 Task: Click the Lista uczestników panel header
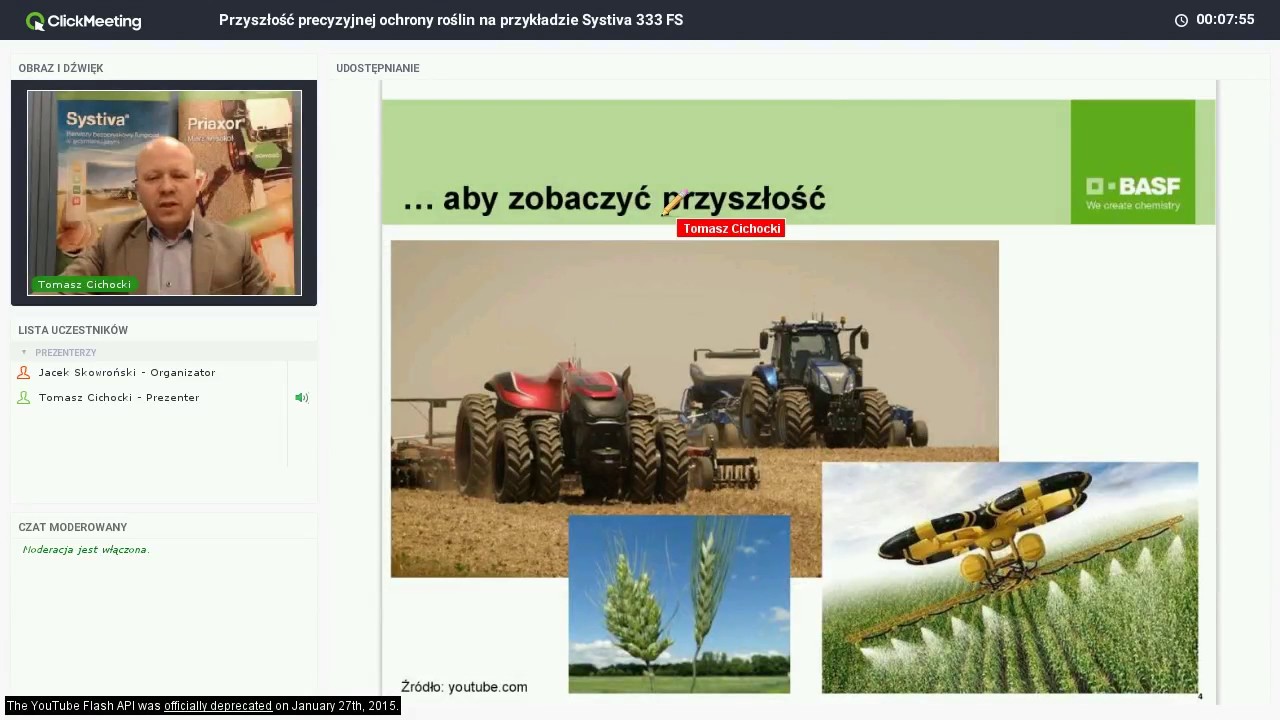[73, 330]
